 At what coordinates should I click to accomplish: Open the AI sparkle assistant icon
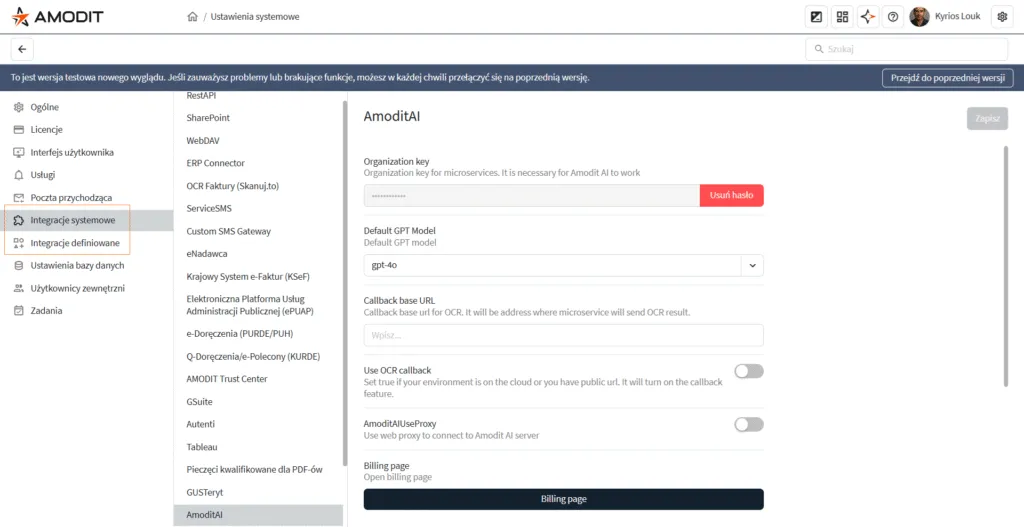click(x=867, y=17)
